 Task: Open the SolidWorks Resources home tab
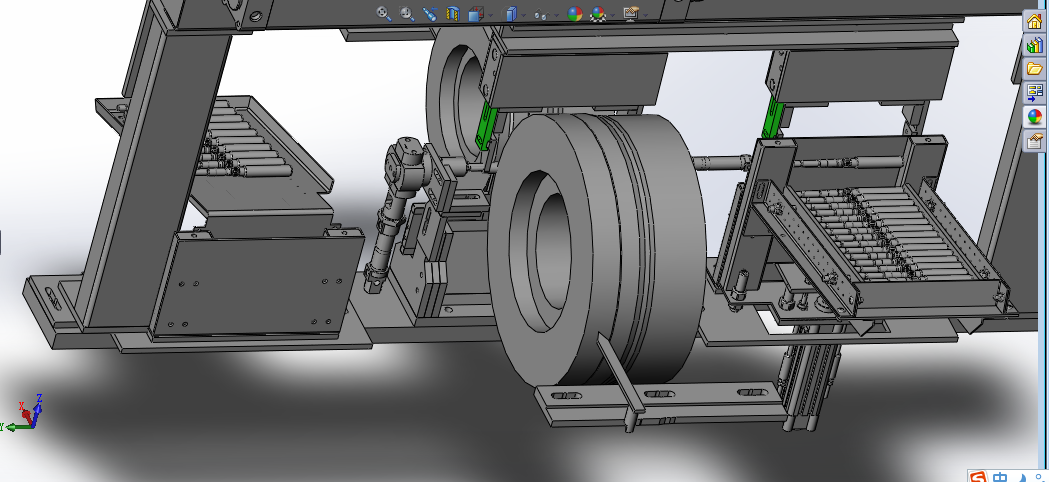(x=1034, y=21)
